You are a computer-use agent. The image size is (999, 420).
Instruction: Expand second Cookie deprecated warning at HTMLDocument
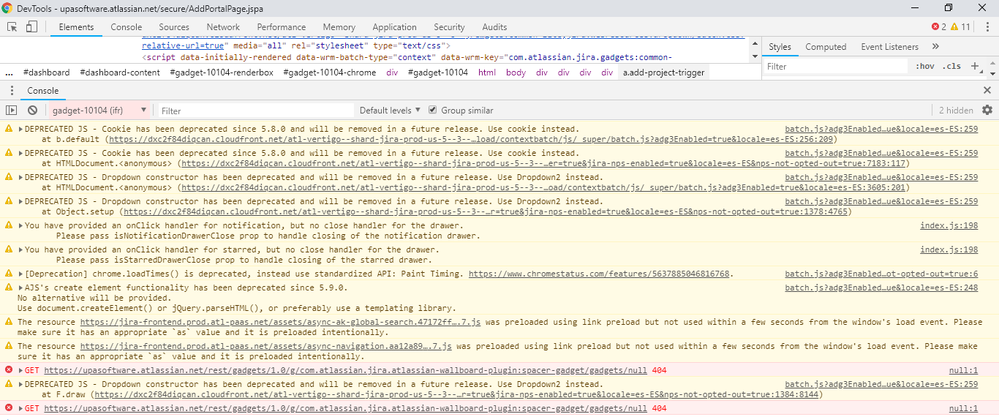21,153
